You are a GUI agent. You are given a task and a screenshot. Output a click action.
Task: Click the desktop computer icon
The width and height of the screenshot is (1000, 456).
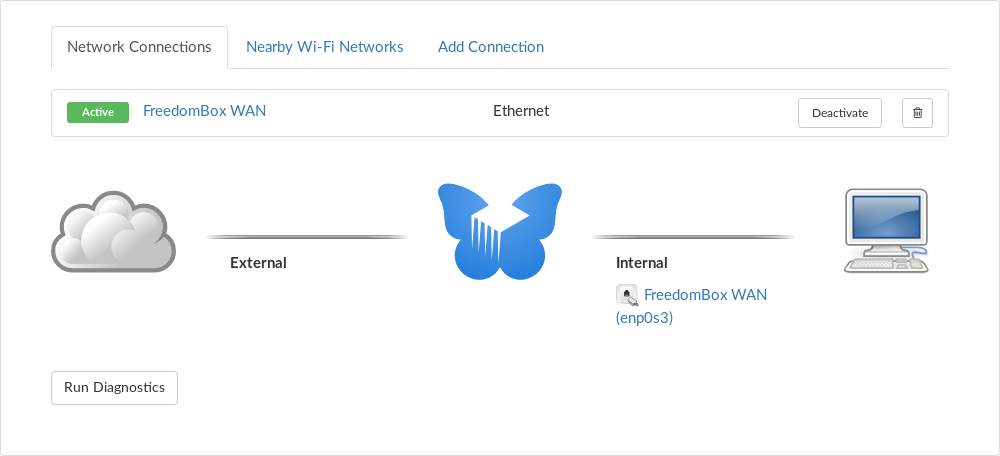click(885, 231)
